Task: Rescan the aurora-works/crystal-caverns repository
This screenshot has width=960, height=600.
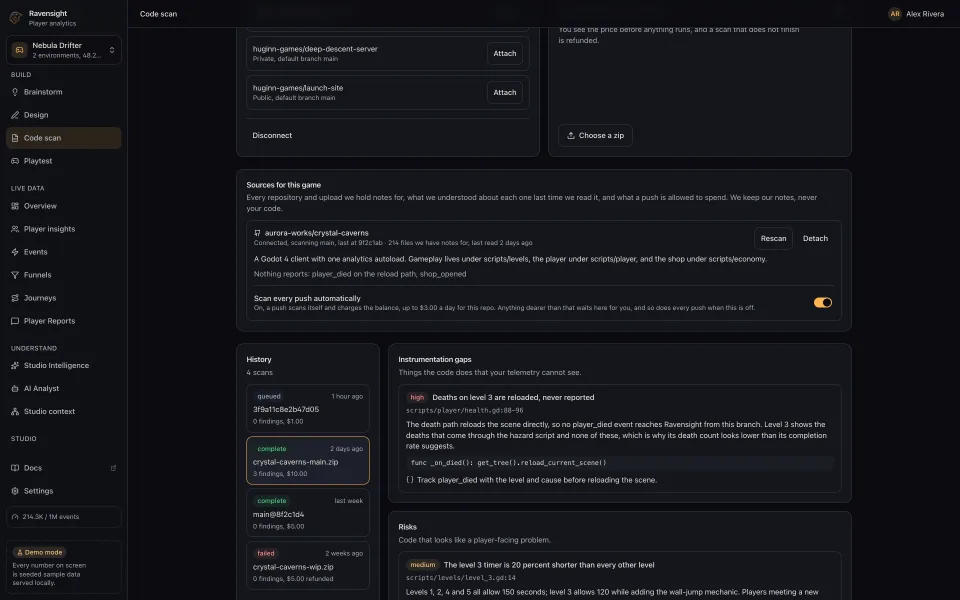Action: [773, 239]
